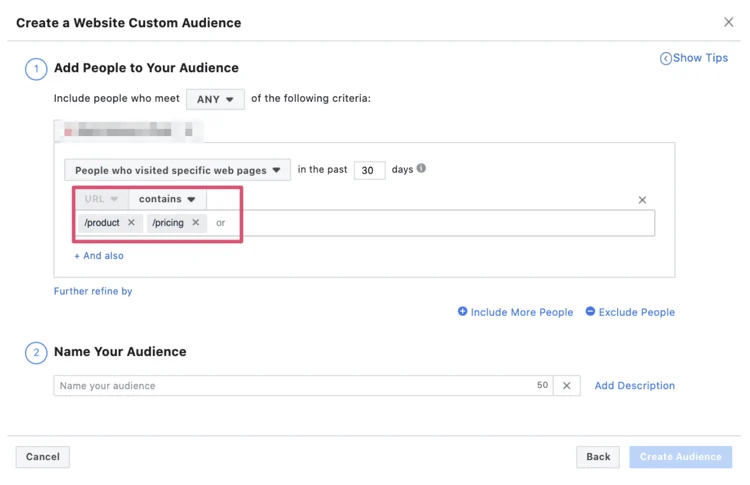Expand 'People who visited specific web pages' dropdown
750x485 pixels.
click(x=177, y=171)
